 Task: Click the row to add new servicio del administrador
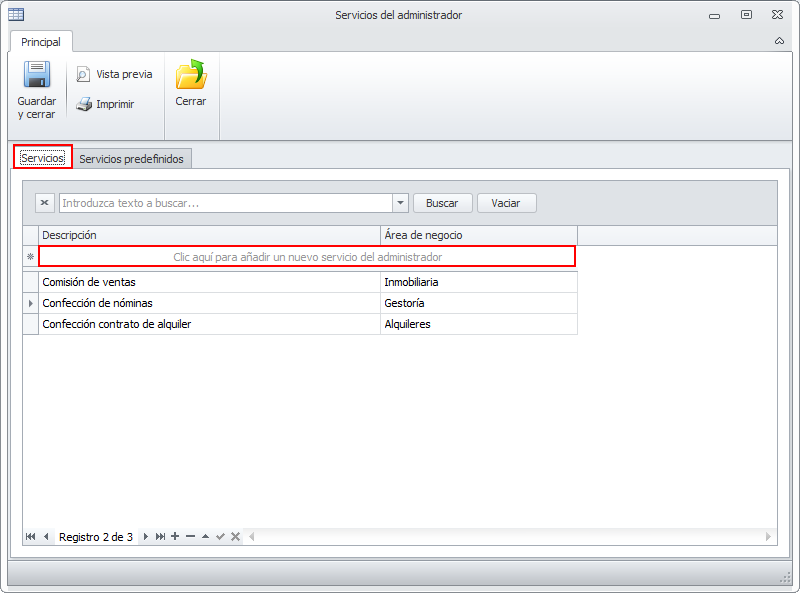307,257
